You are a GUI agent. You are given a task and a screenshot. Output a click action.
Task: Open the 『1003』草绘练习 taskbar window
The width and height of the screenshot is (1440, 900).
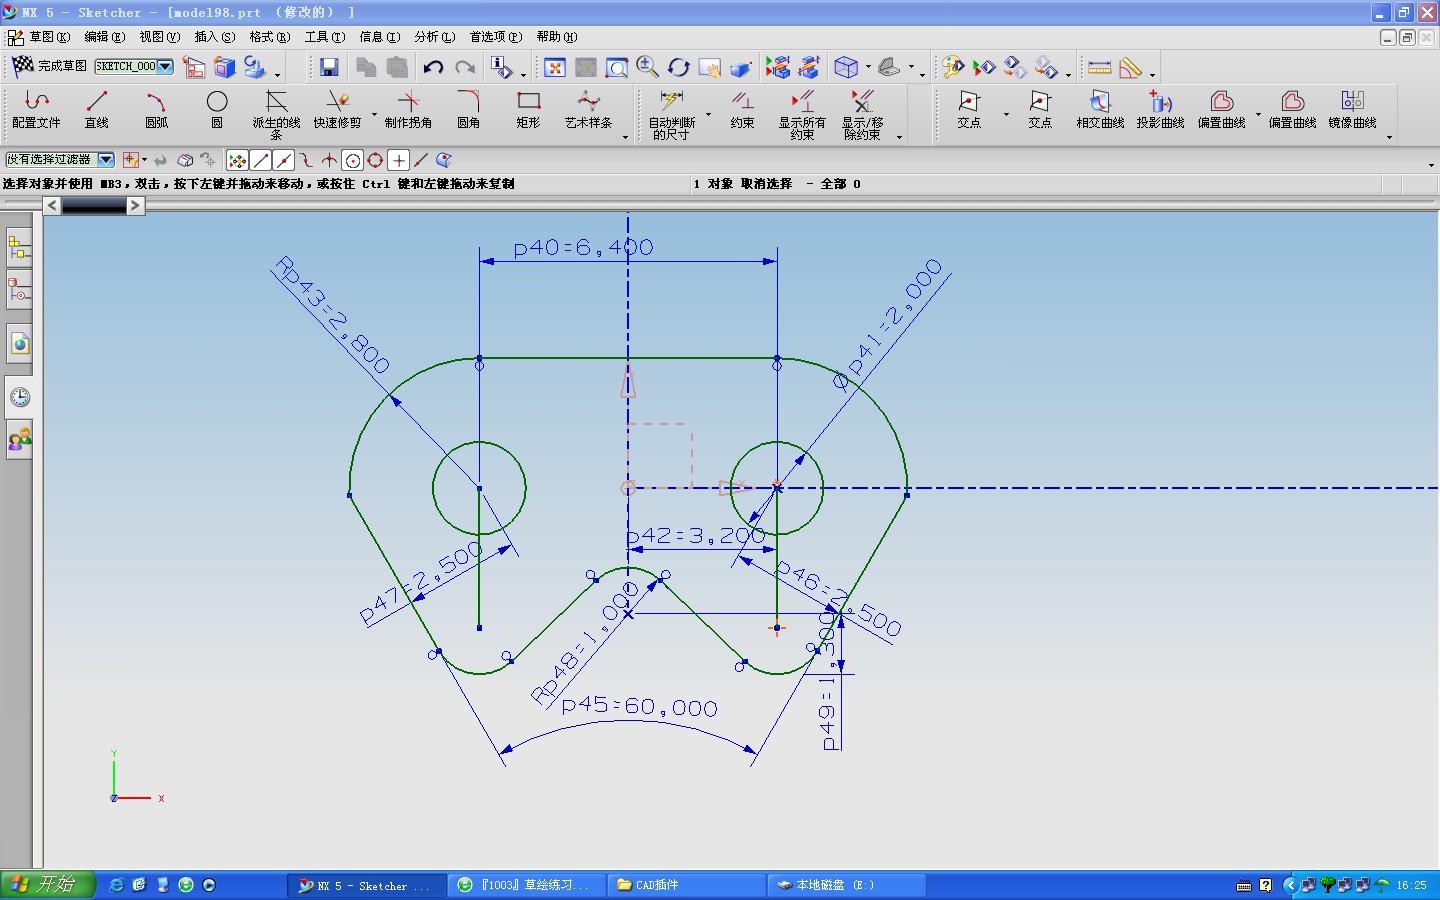point(525,885)
